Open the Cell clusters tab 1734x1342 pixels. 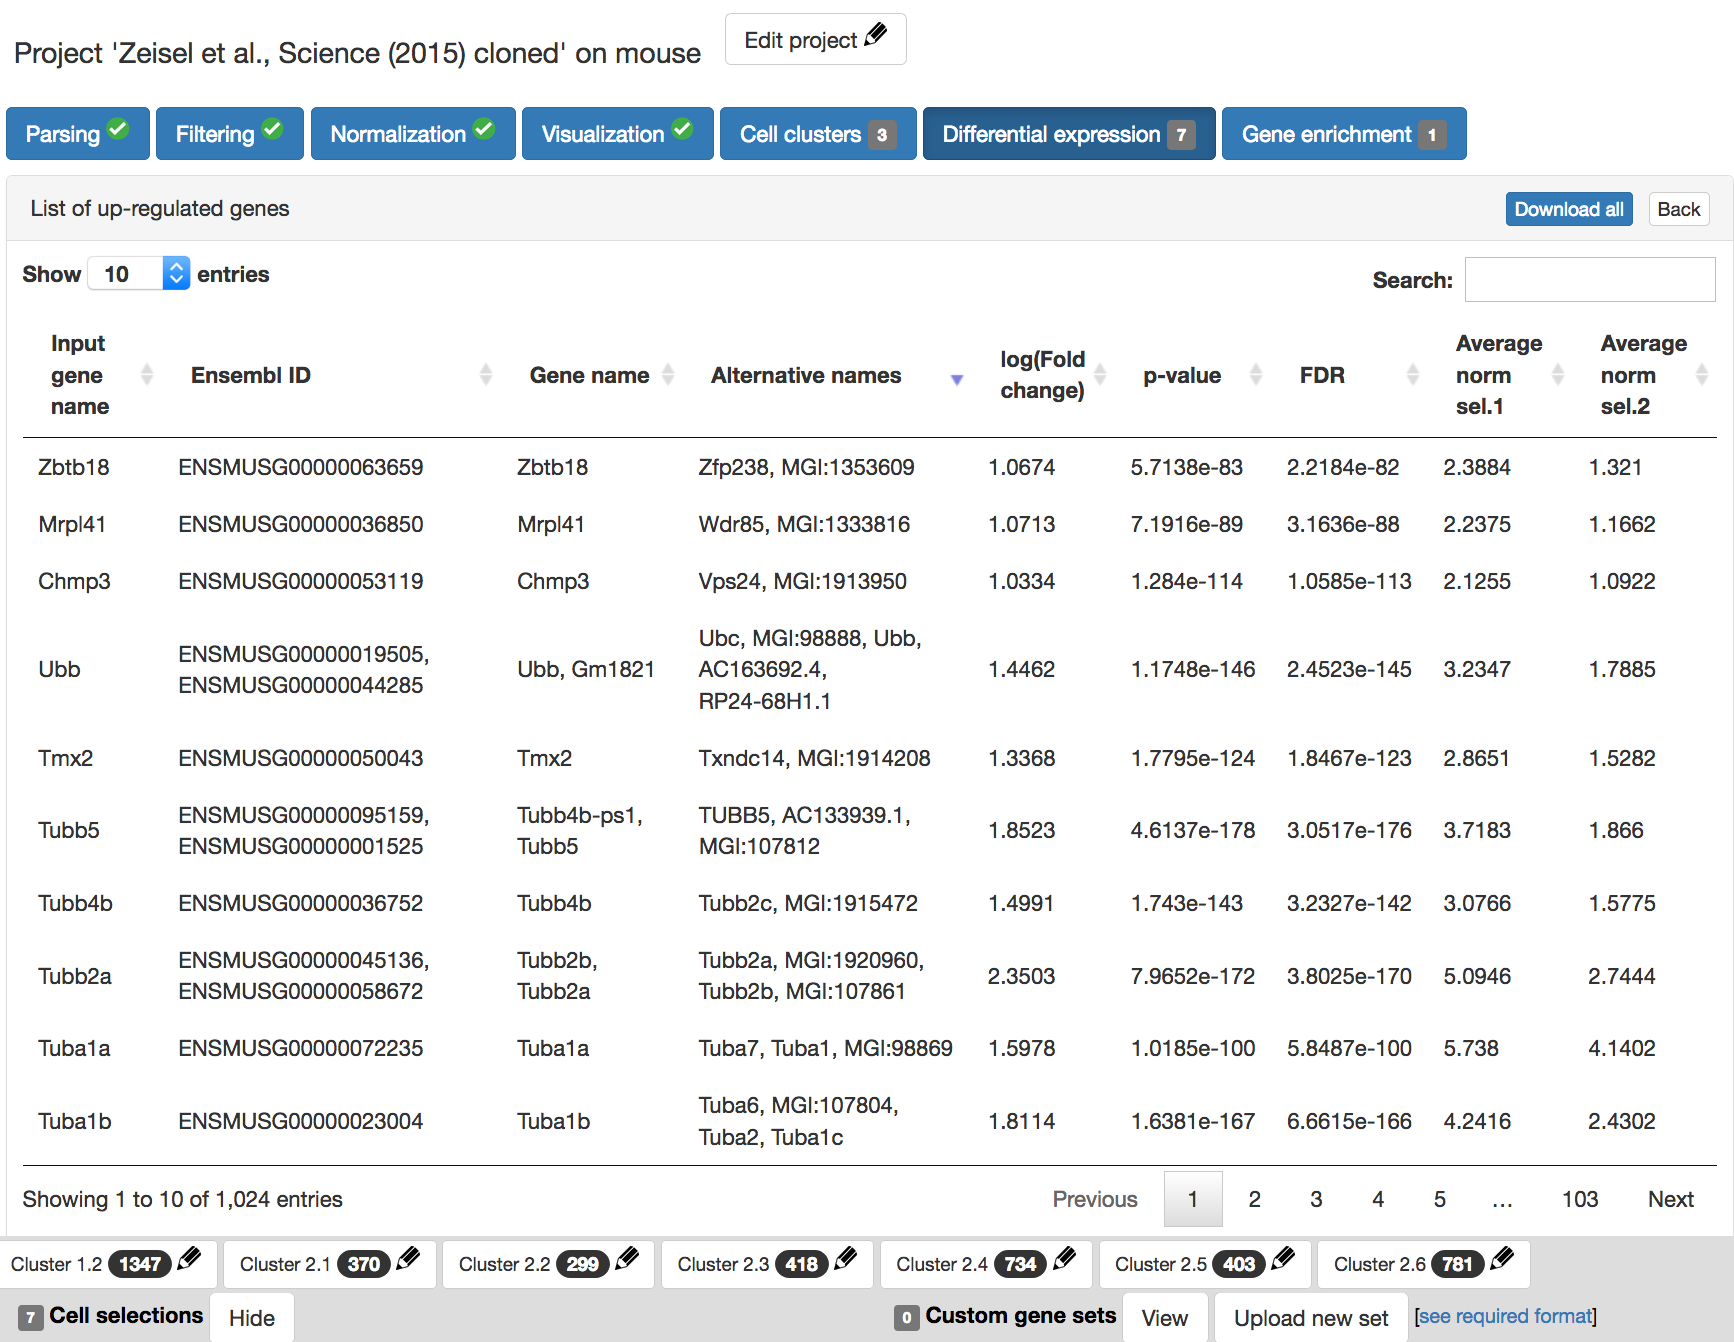click(817, 134)
